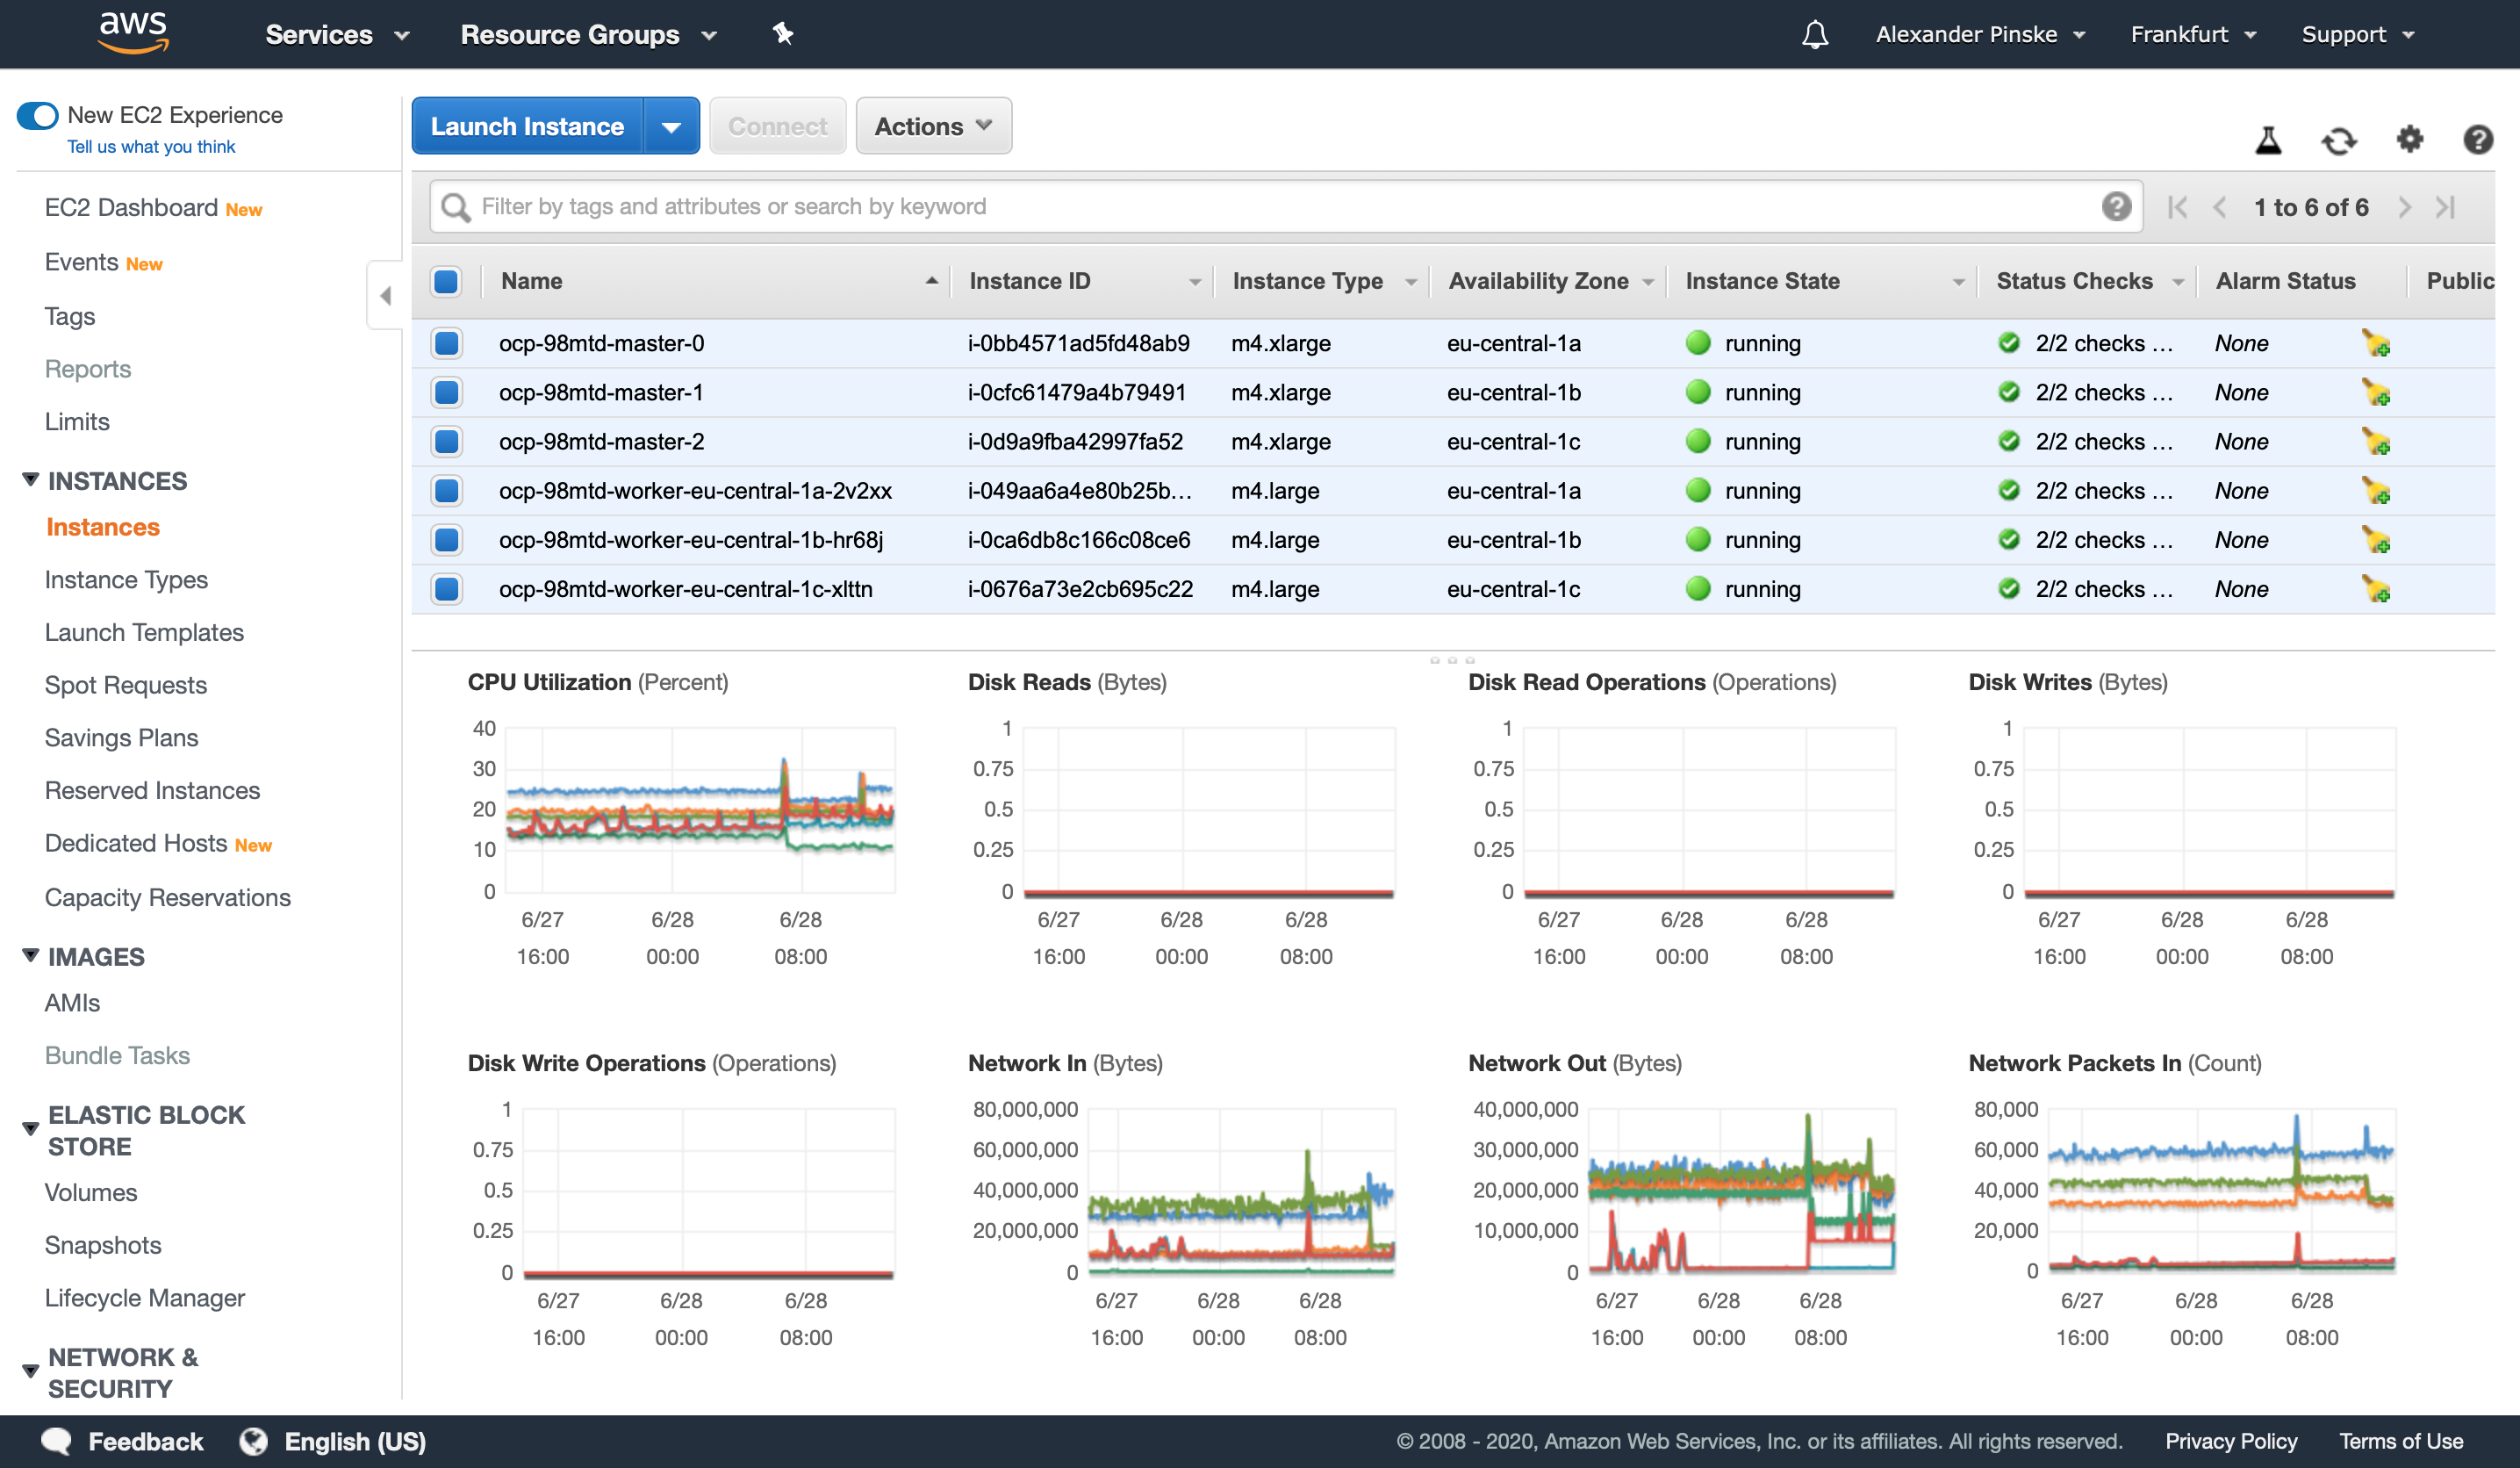The height and width of the screenshot is (1468, 2520).
Task: Open AMIs in sidebar
Action: [72, 1002]
